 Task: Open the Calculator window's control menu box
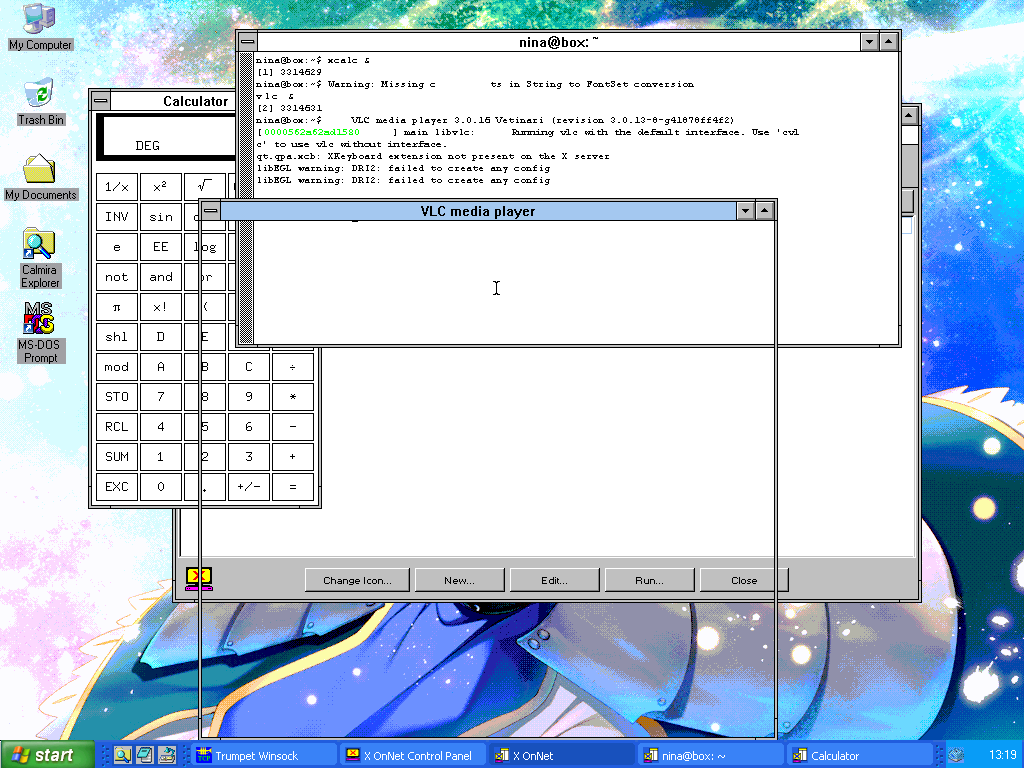[x=99, y=101]
